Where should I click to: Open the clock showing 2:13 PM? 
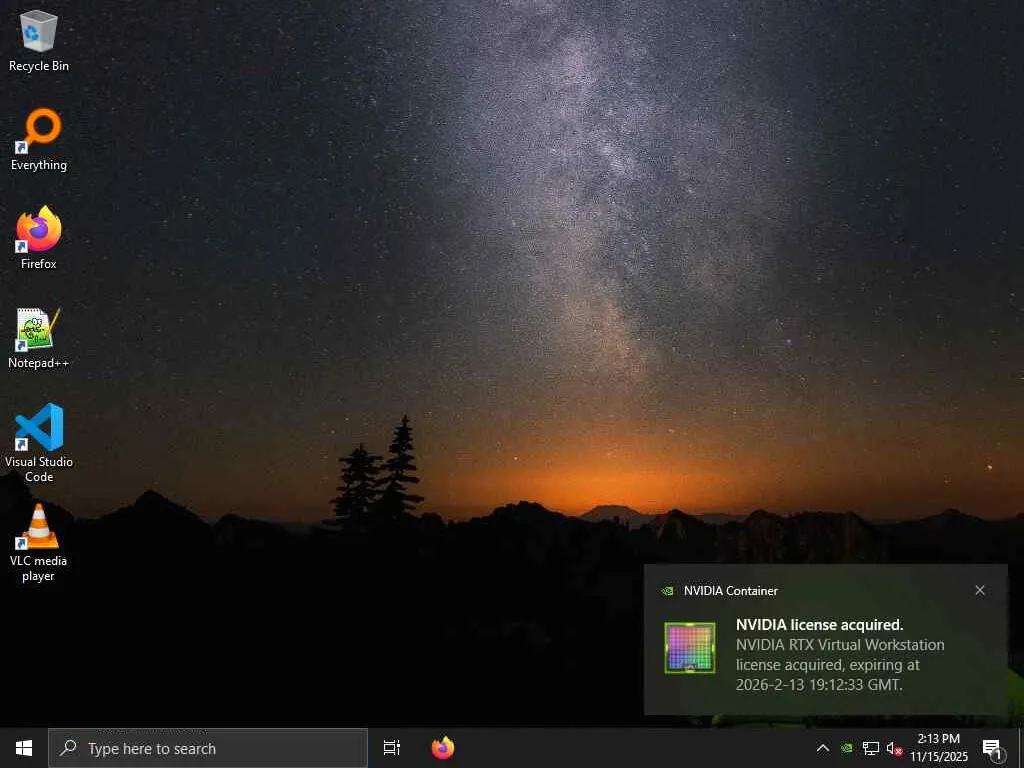point(938,748)
